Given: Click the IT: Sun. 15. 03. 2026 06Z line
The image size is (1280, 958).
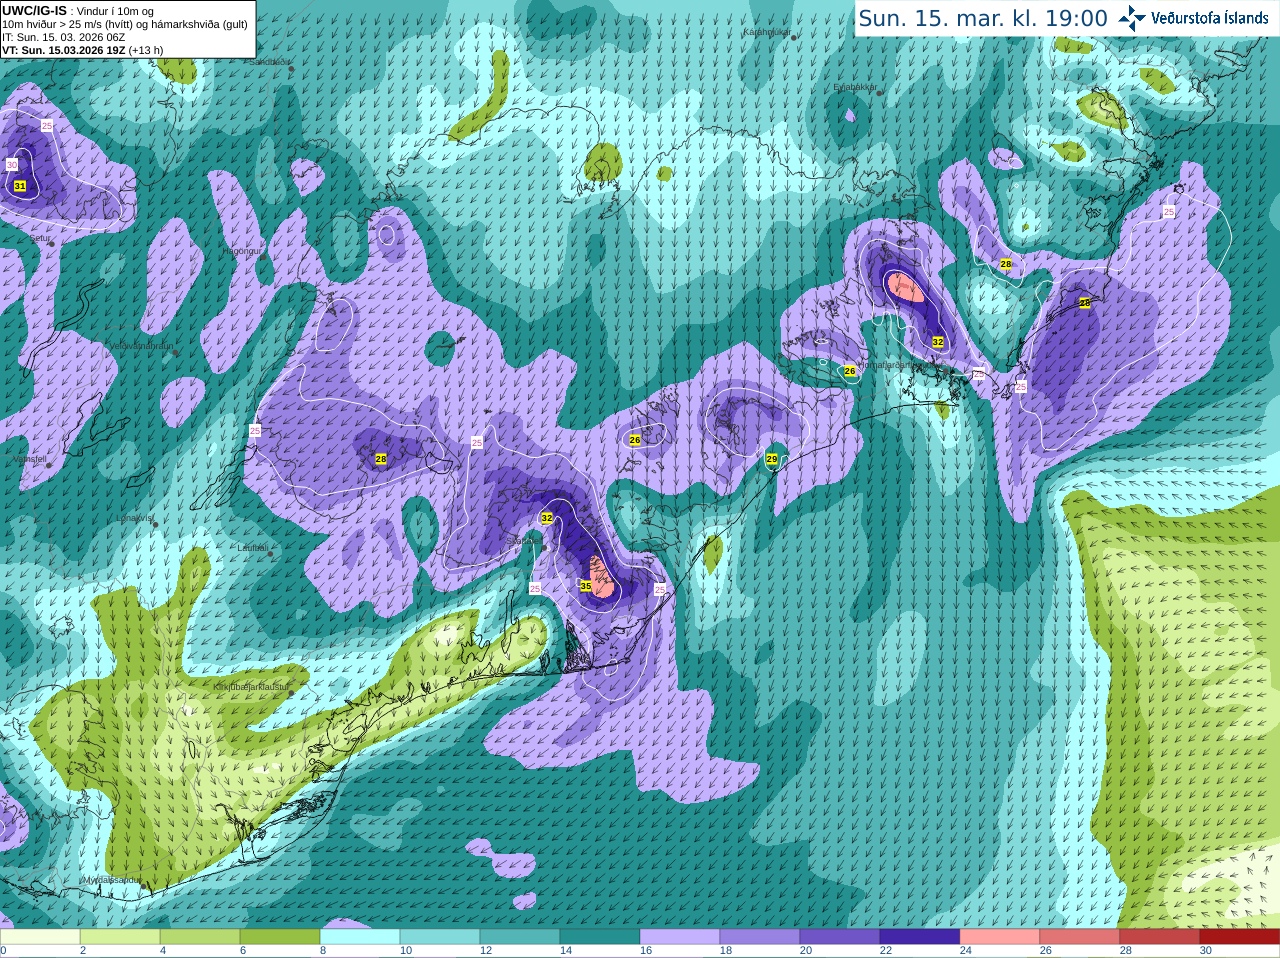Looking at the screenshot, I should [x=63, y=37].
